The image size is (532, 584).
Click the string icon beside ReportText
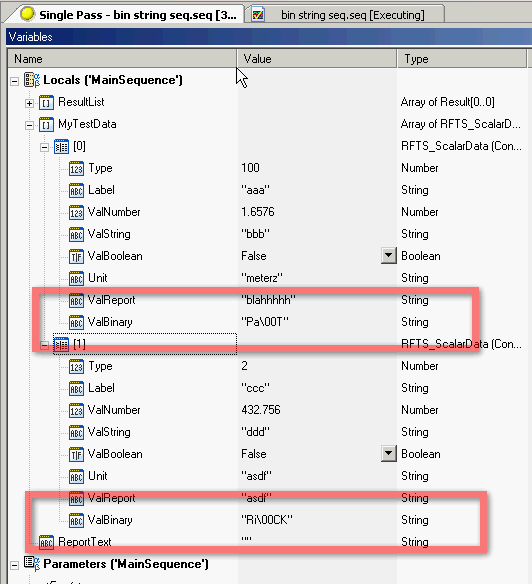pos(46,542)
